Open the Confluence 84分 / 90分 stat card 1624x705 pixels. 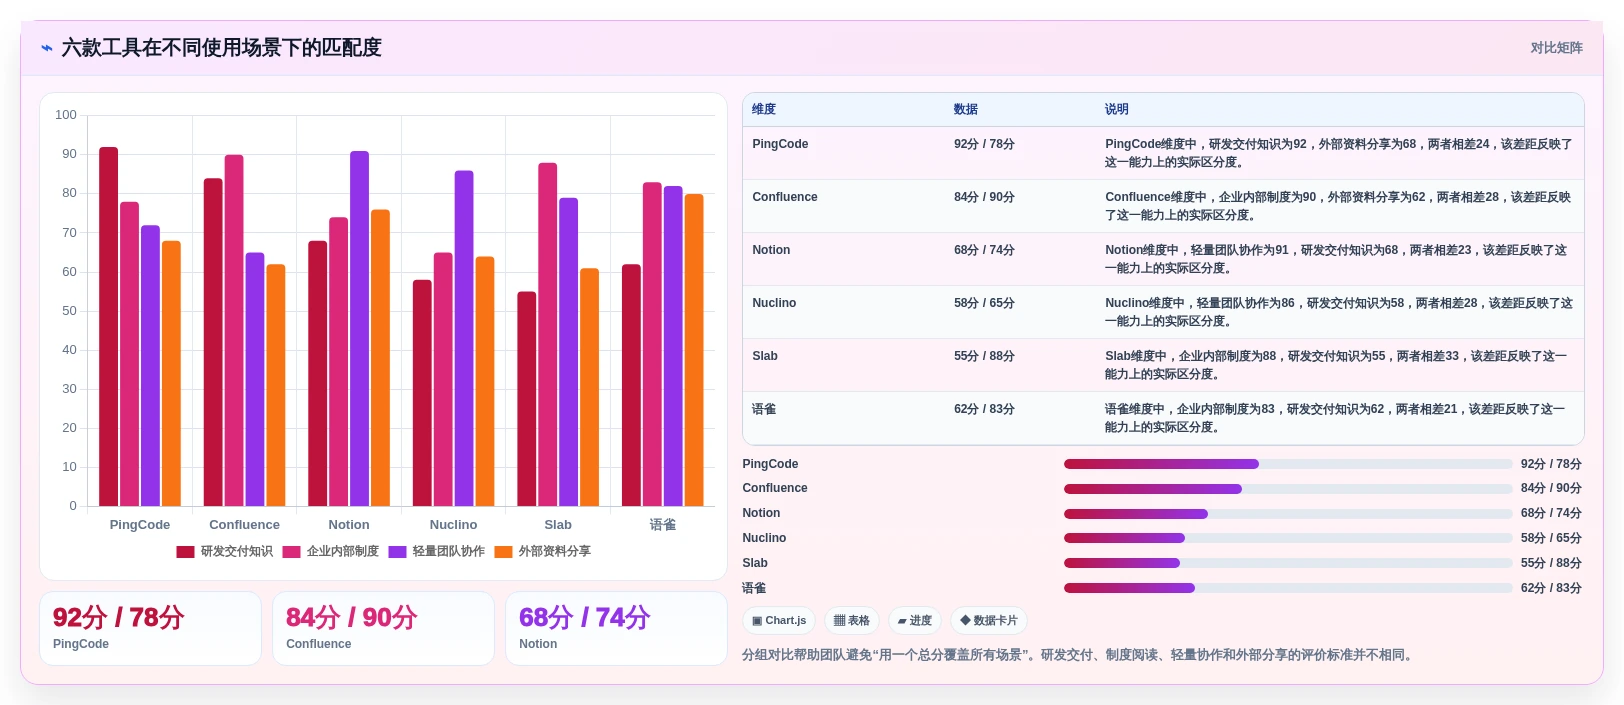[383, 628]
